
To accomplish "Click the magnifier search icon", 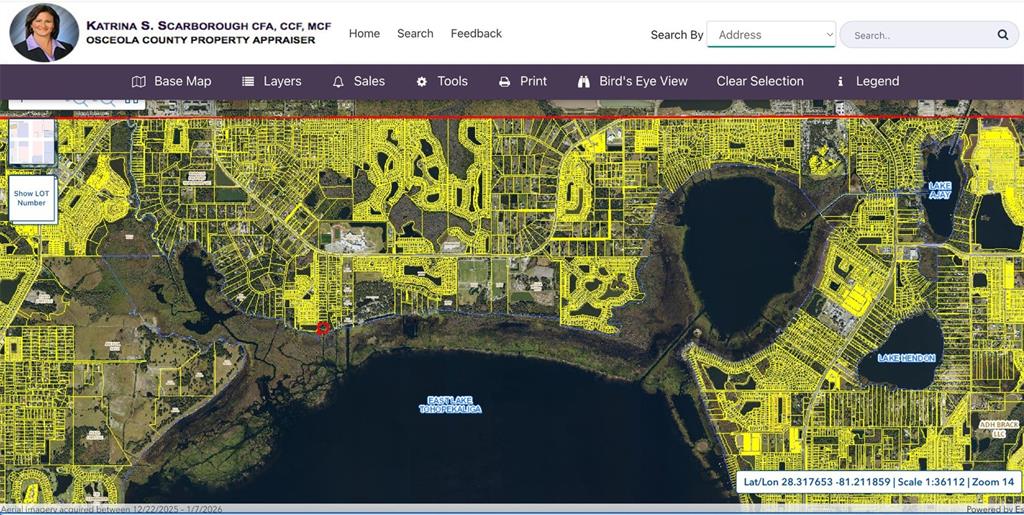I will (1002, 35).
